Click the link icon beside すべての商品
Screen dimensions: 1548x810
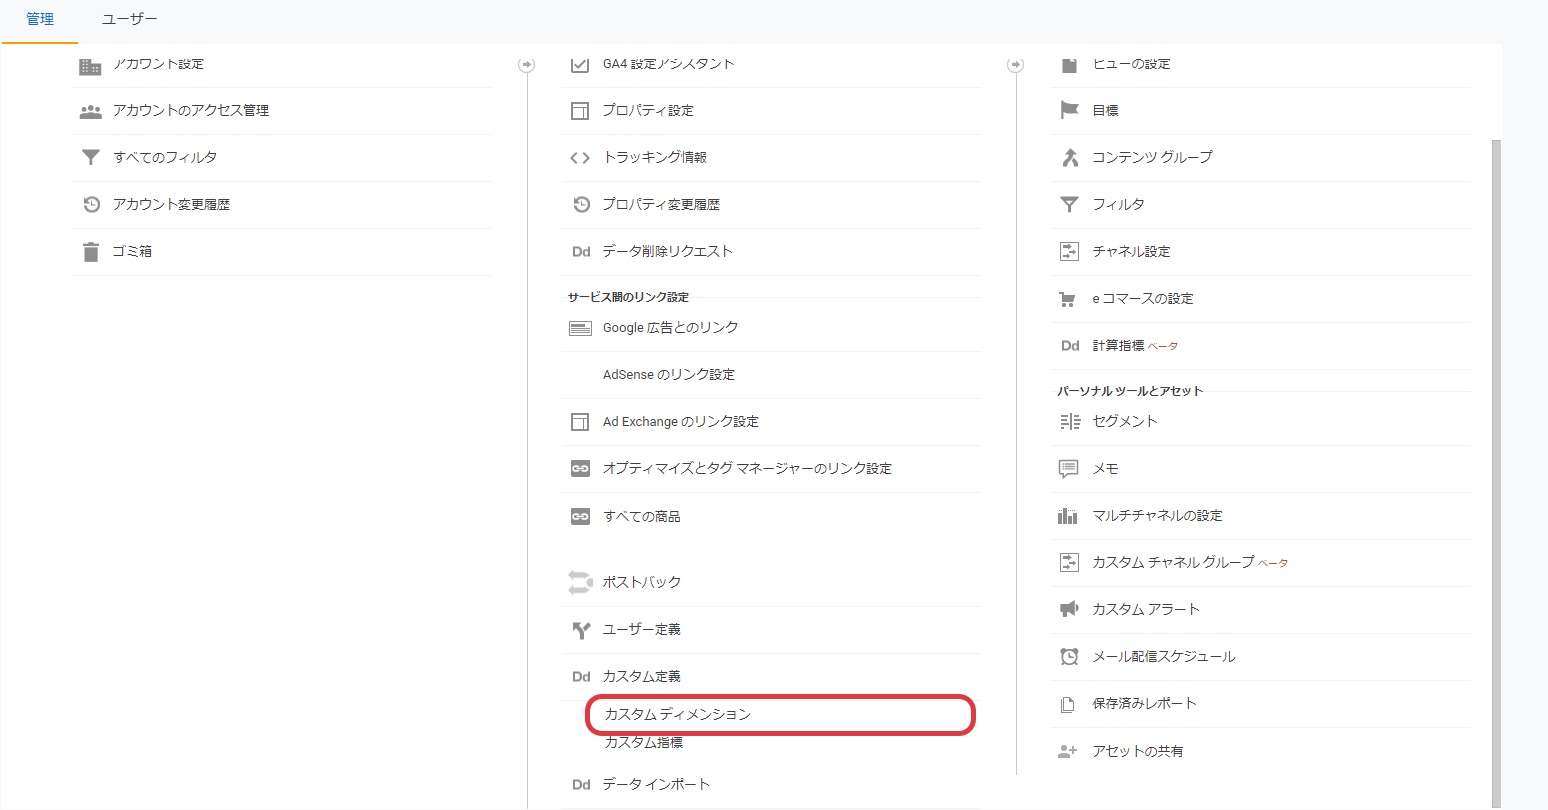click(x=580, y=517)
